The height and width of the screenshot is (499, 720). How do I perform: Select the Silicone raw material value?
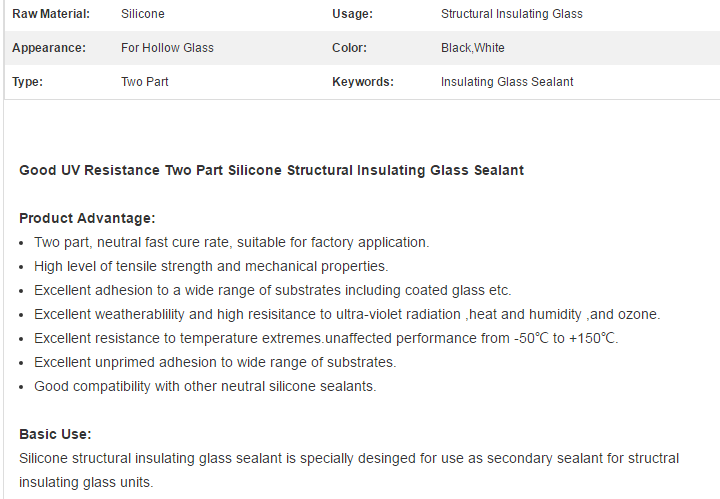143,14
